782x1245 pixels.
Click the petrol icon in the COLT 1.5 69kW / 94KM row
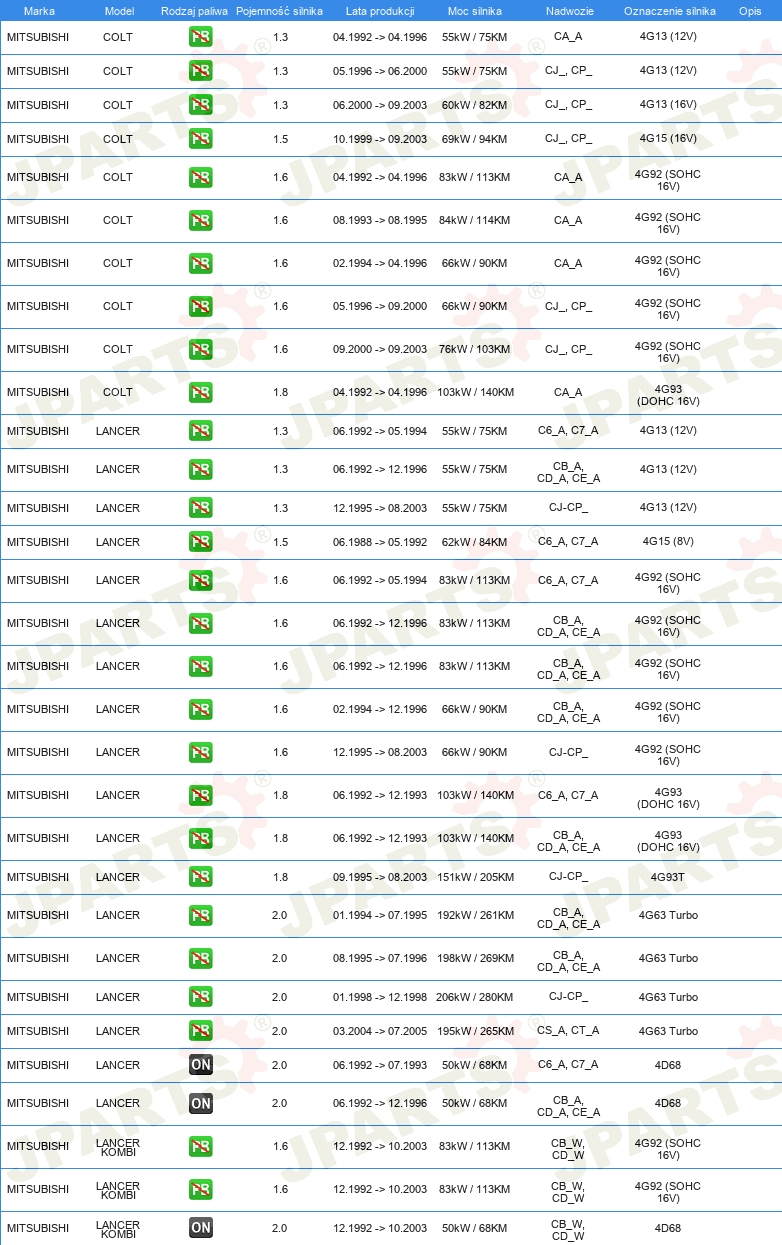point(201,139)
